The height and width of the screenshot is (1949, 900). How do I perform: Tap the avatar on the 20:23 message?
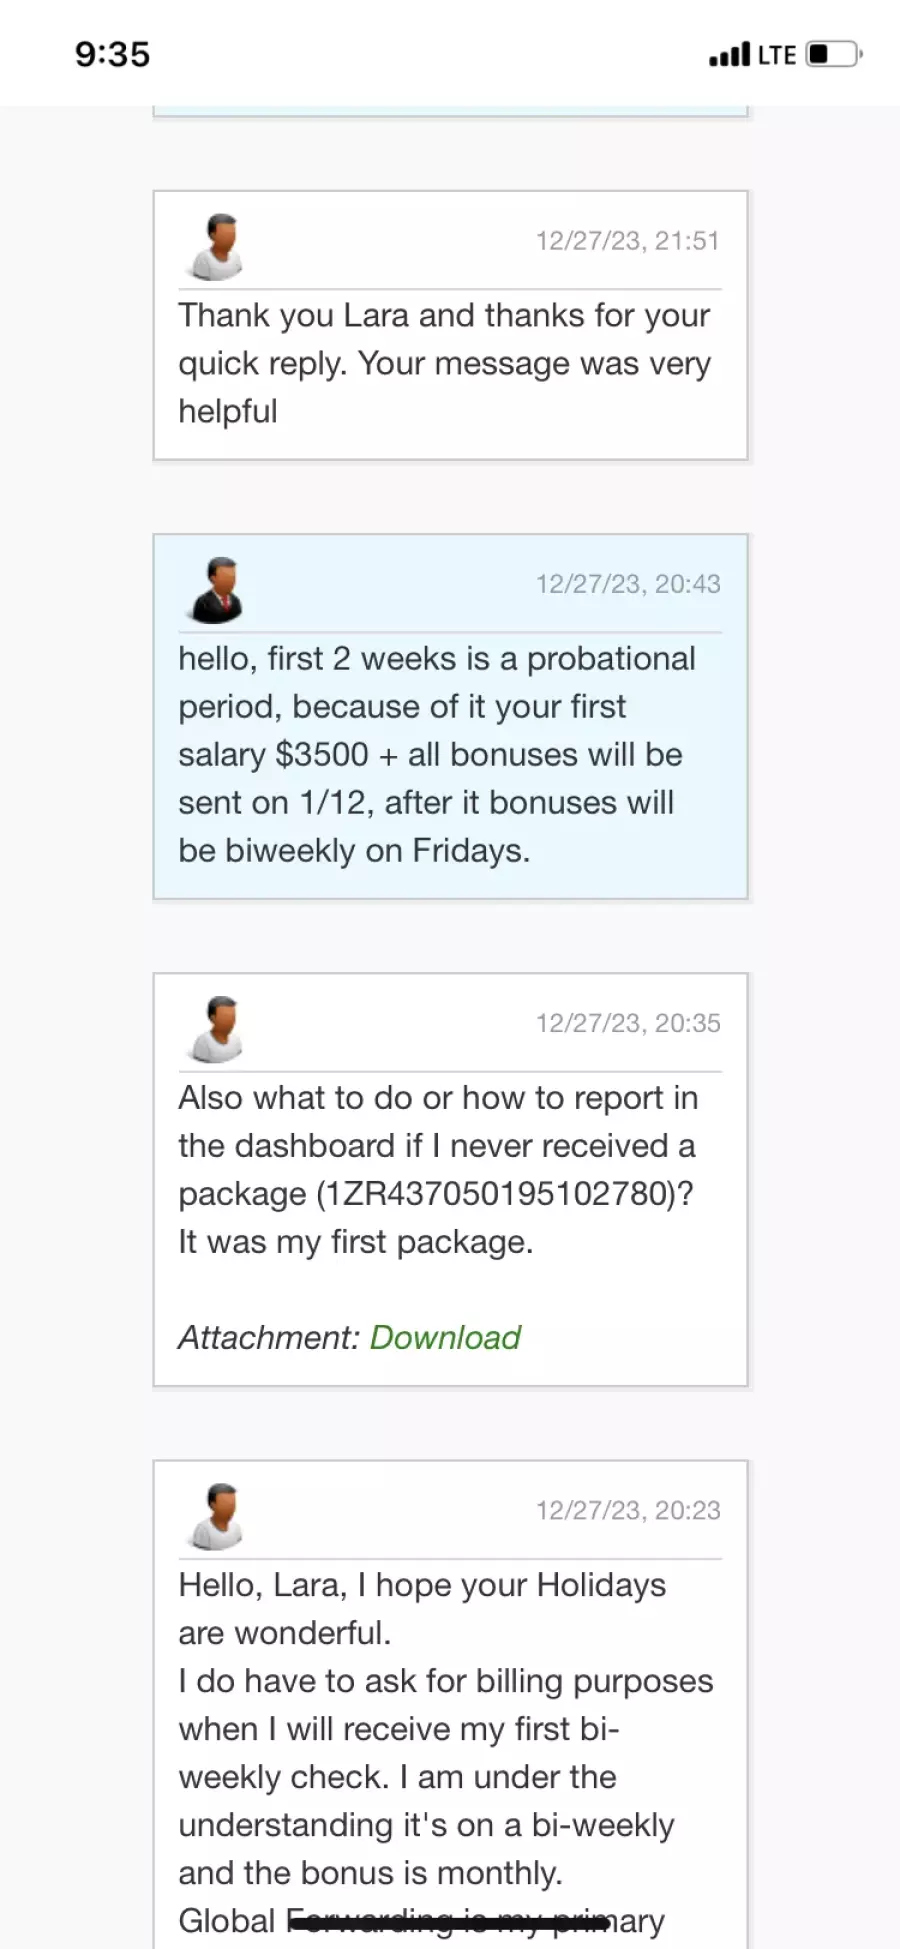(216, 1516)
